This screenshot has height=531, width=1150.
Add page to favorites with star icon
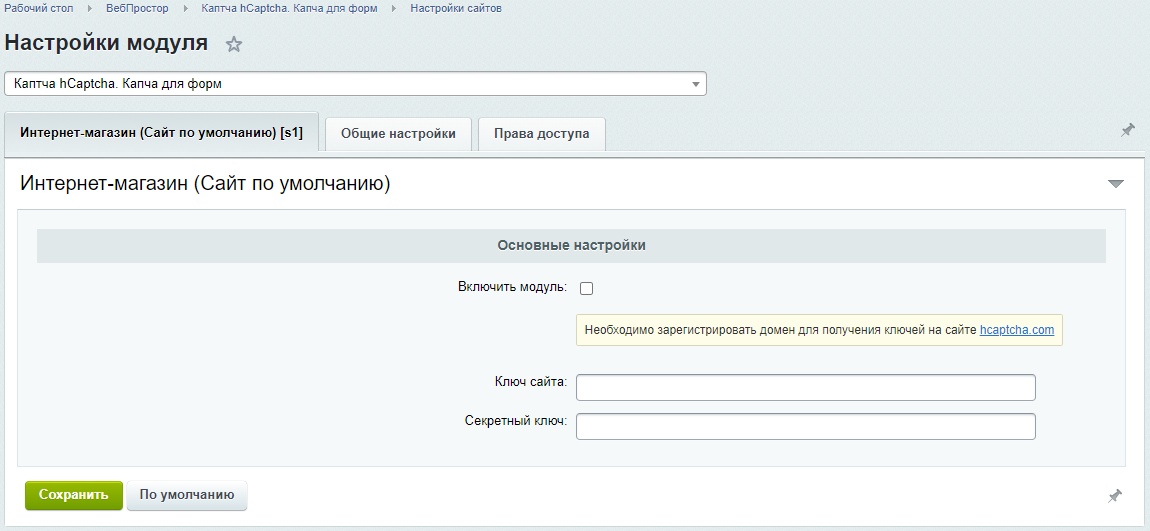point(233,45)
